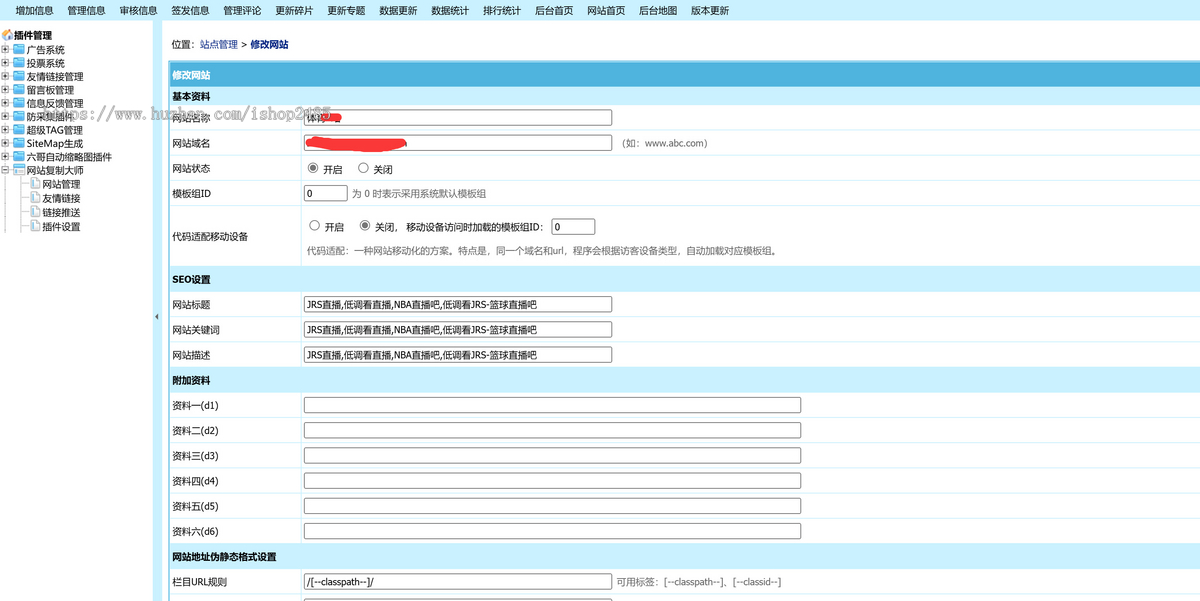The image size is (1200, 601).
Task: Open the 审核信息 menu
Action: (x=138, y=11)
